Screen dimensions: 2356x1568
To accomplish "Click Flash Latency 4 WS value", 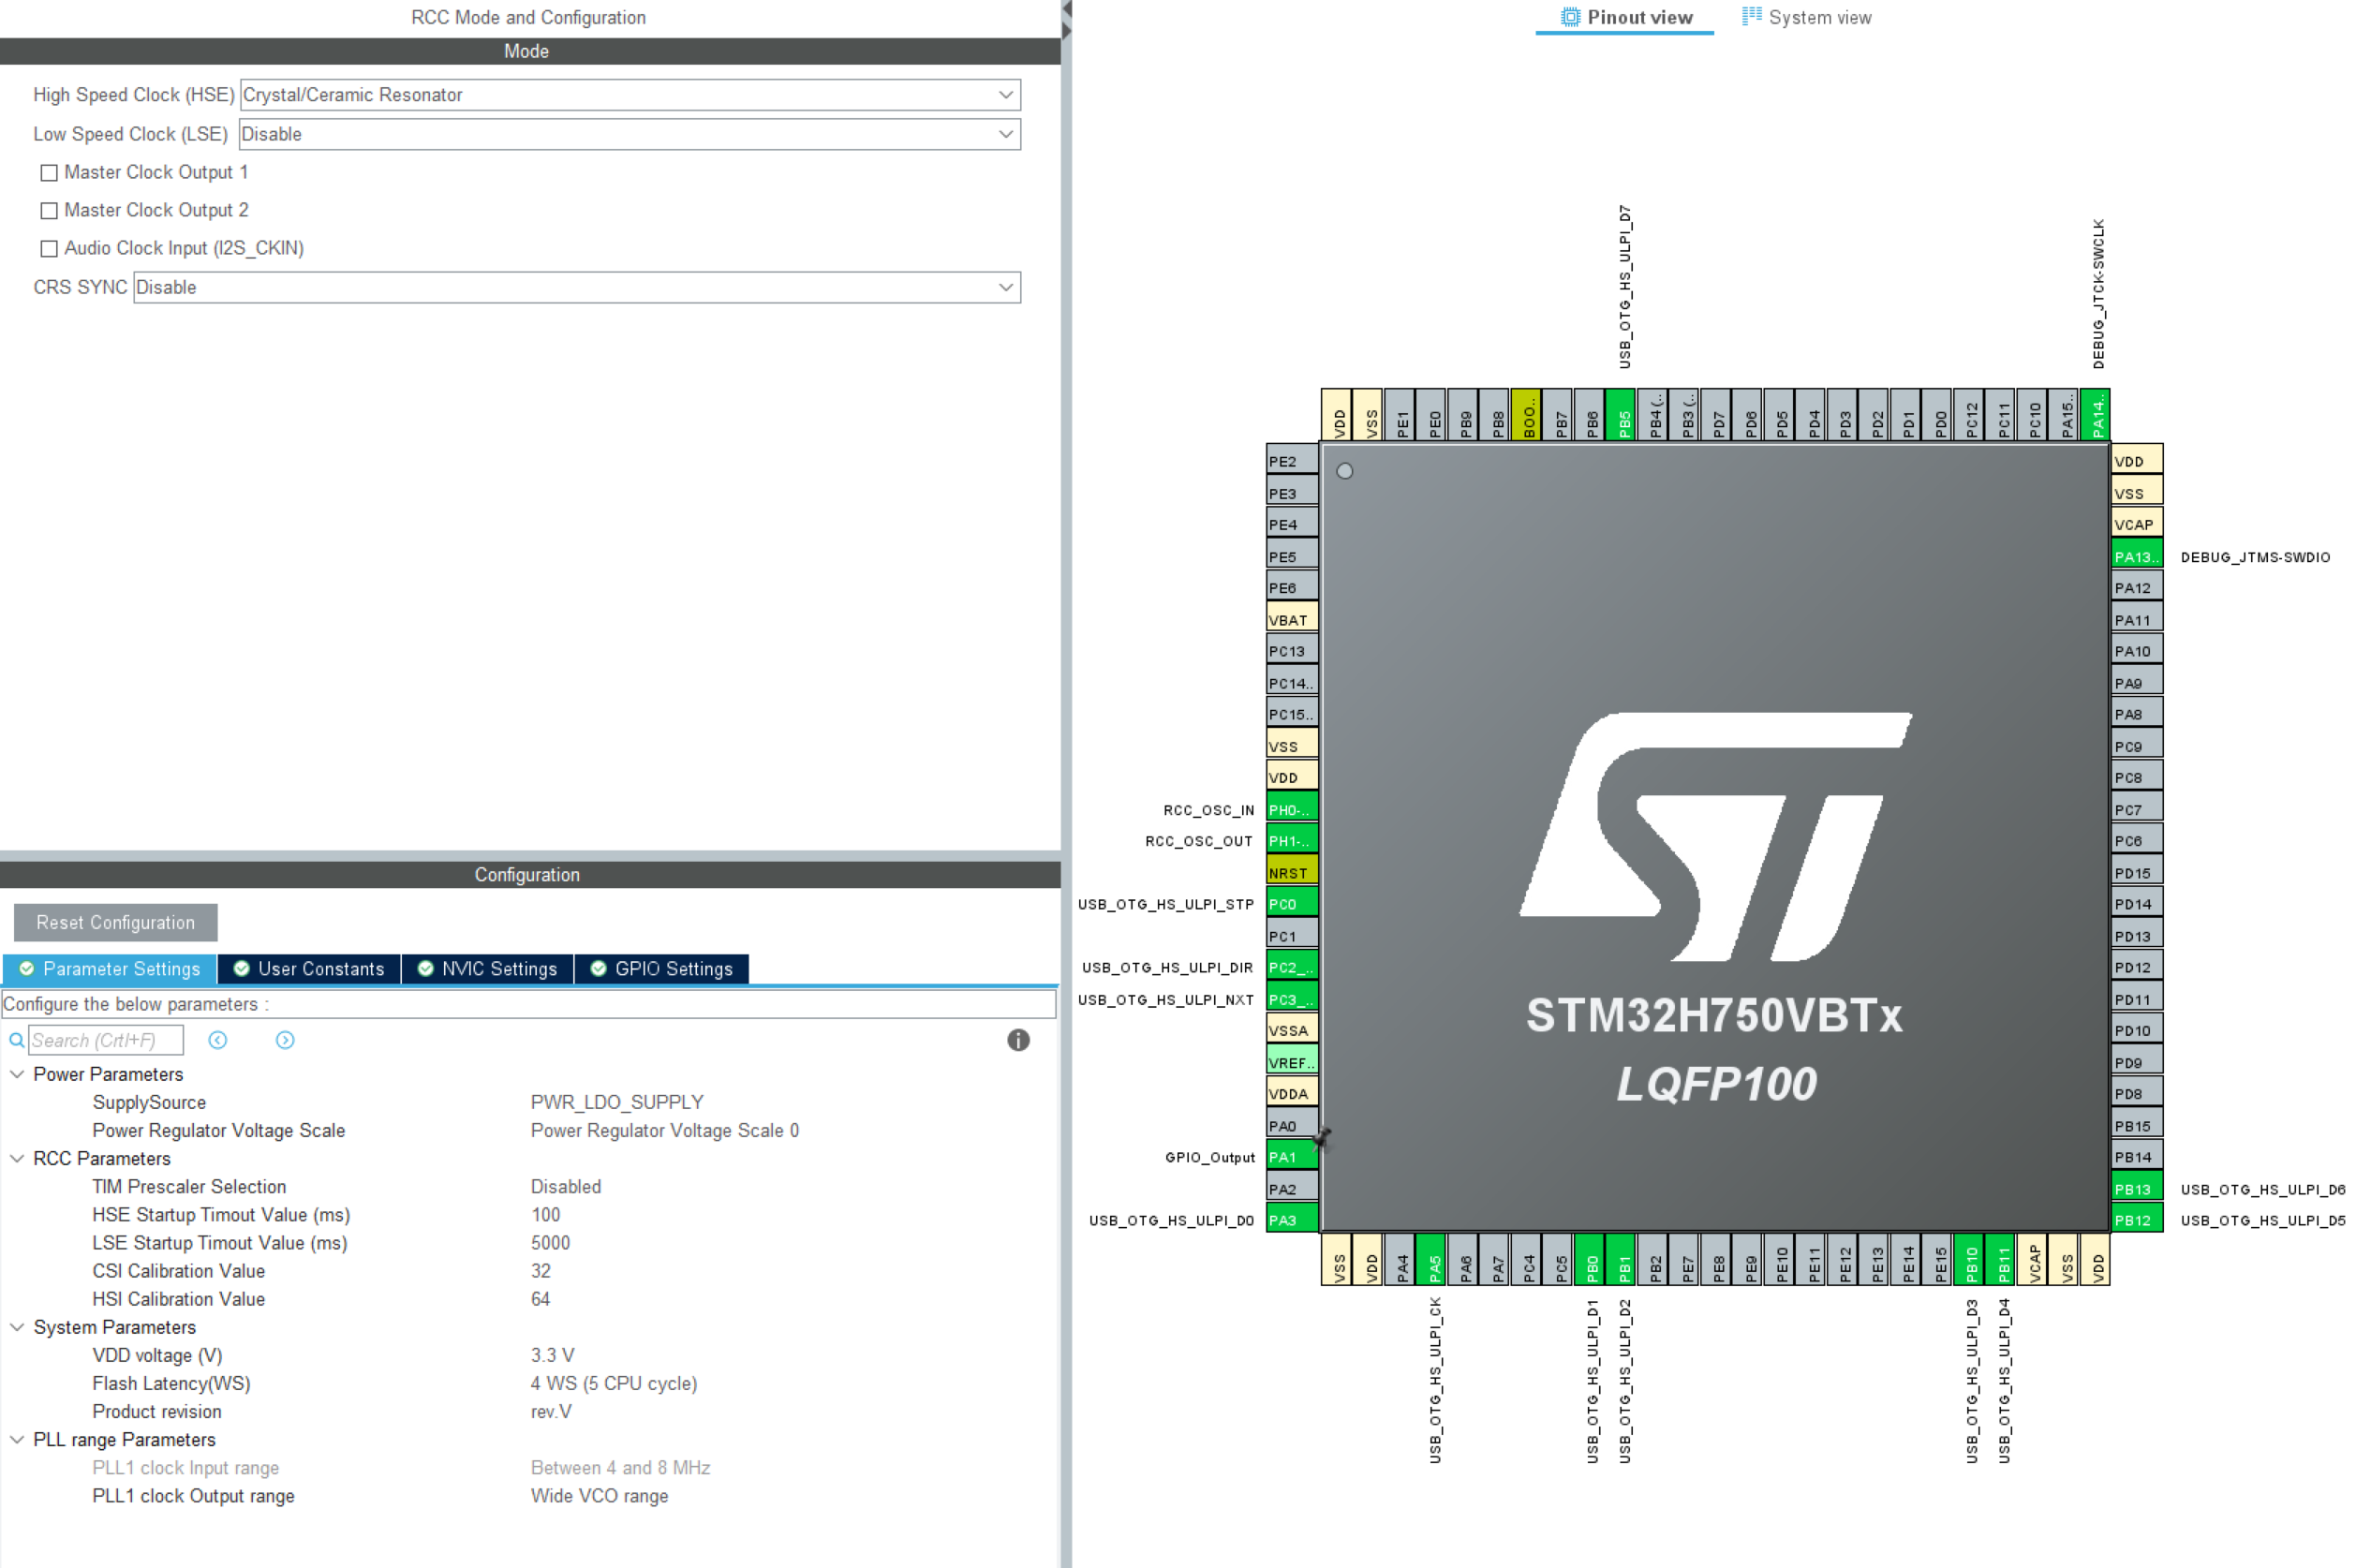I will pos(614,1383).
